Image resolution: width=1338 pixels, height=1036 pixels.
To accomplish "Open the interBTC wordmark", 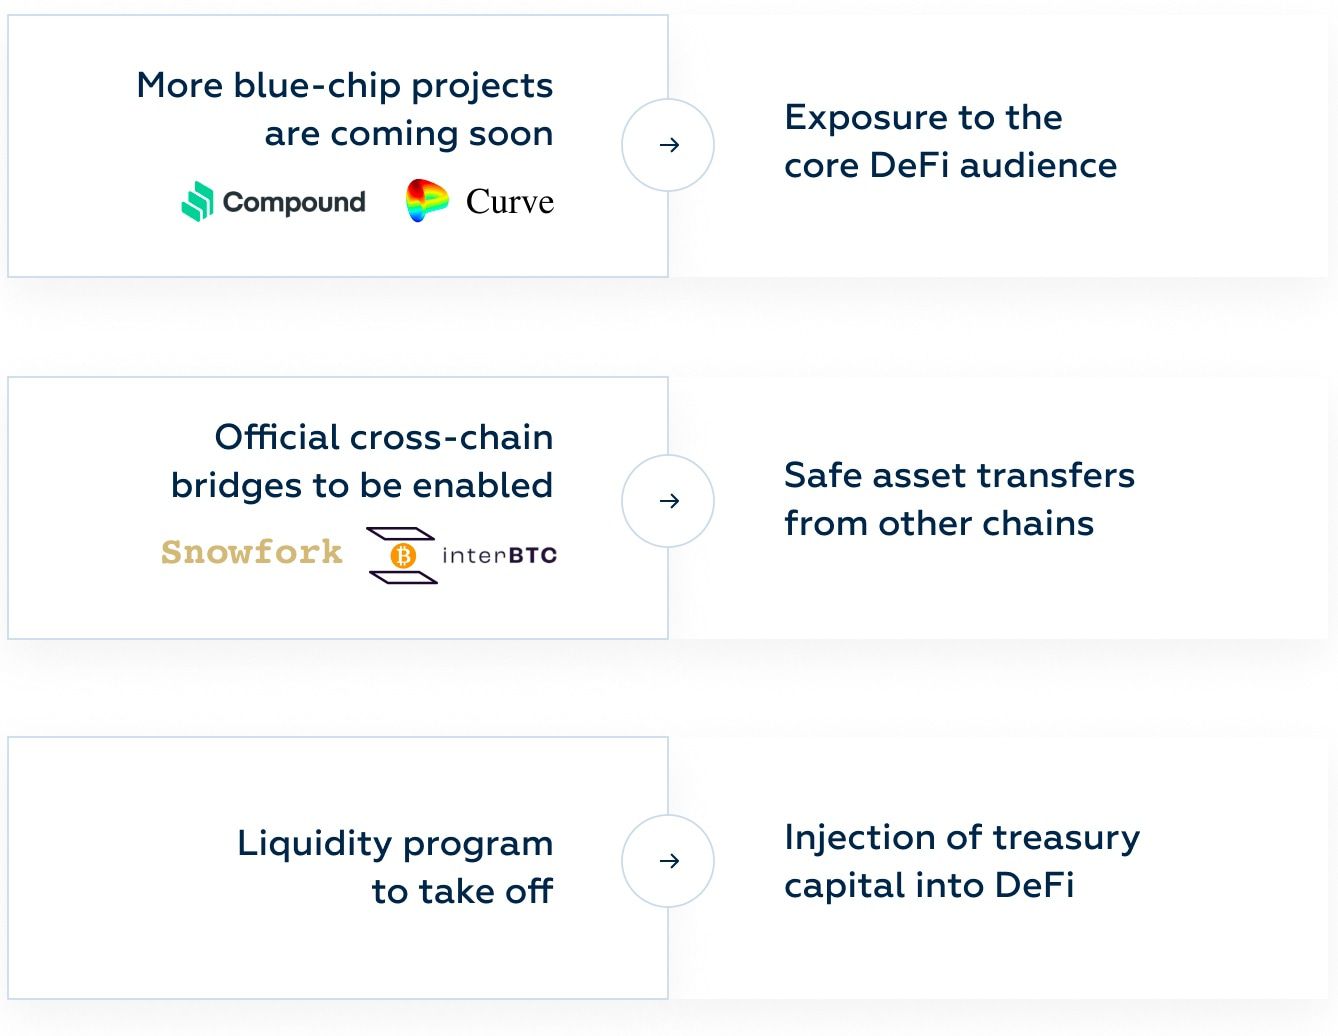I will (499, 556).
